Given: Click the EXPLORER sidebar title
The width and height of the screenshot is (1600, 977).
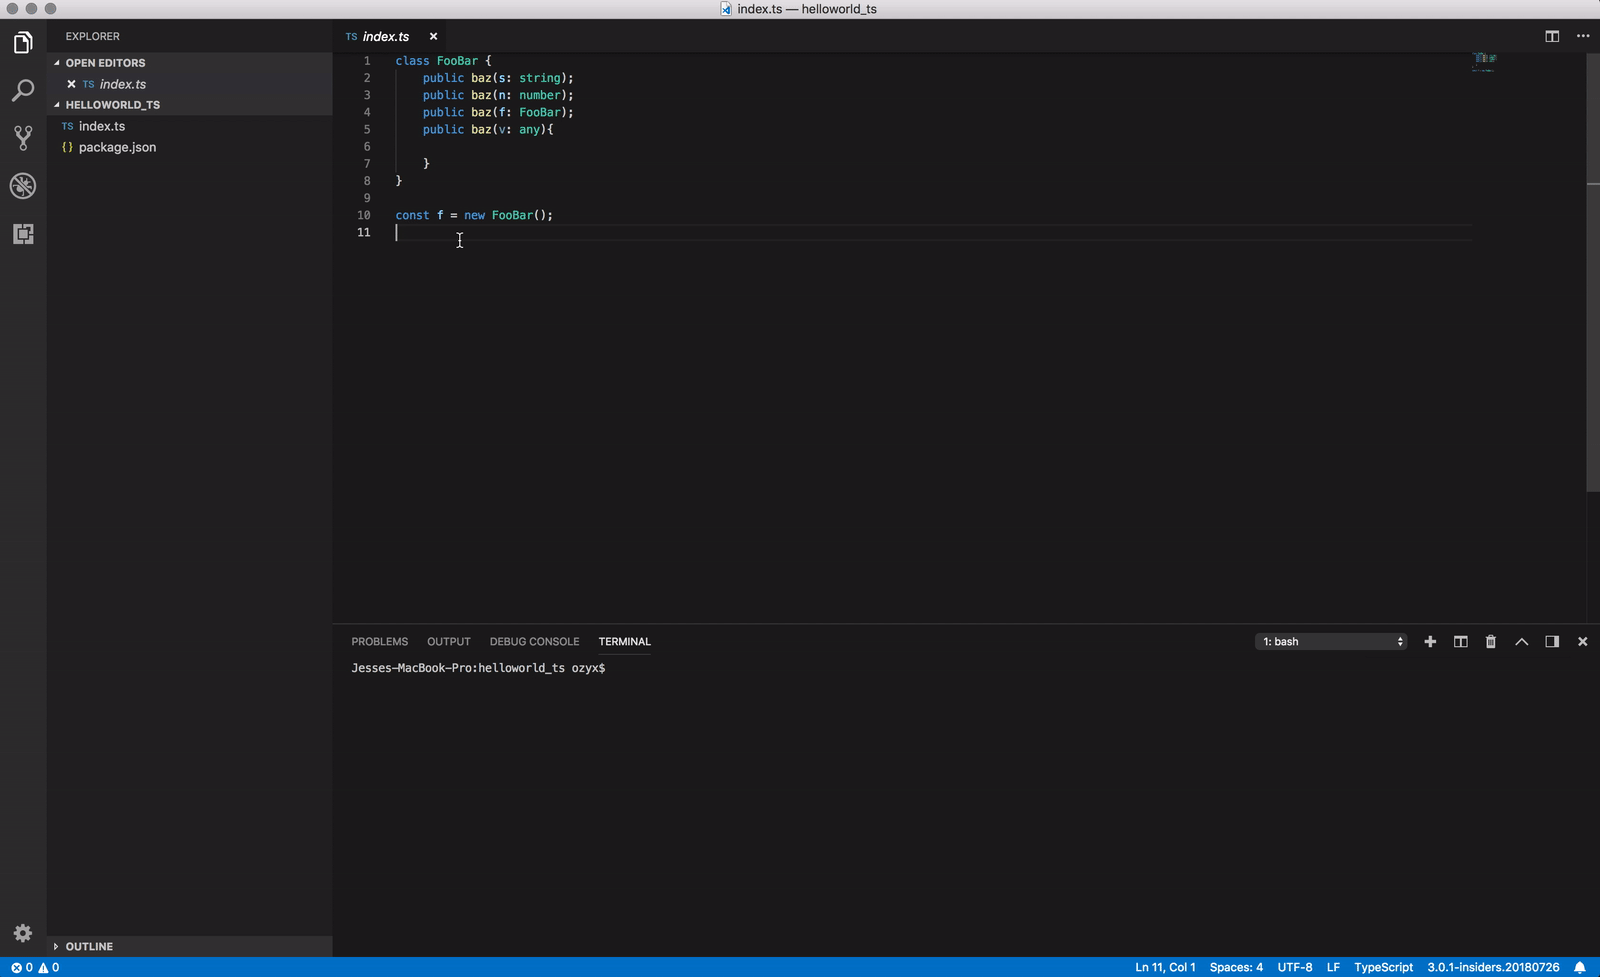Looking at the screenshot, I should 93,36.
